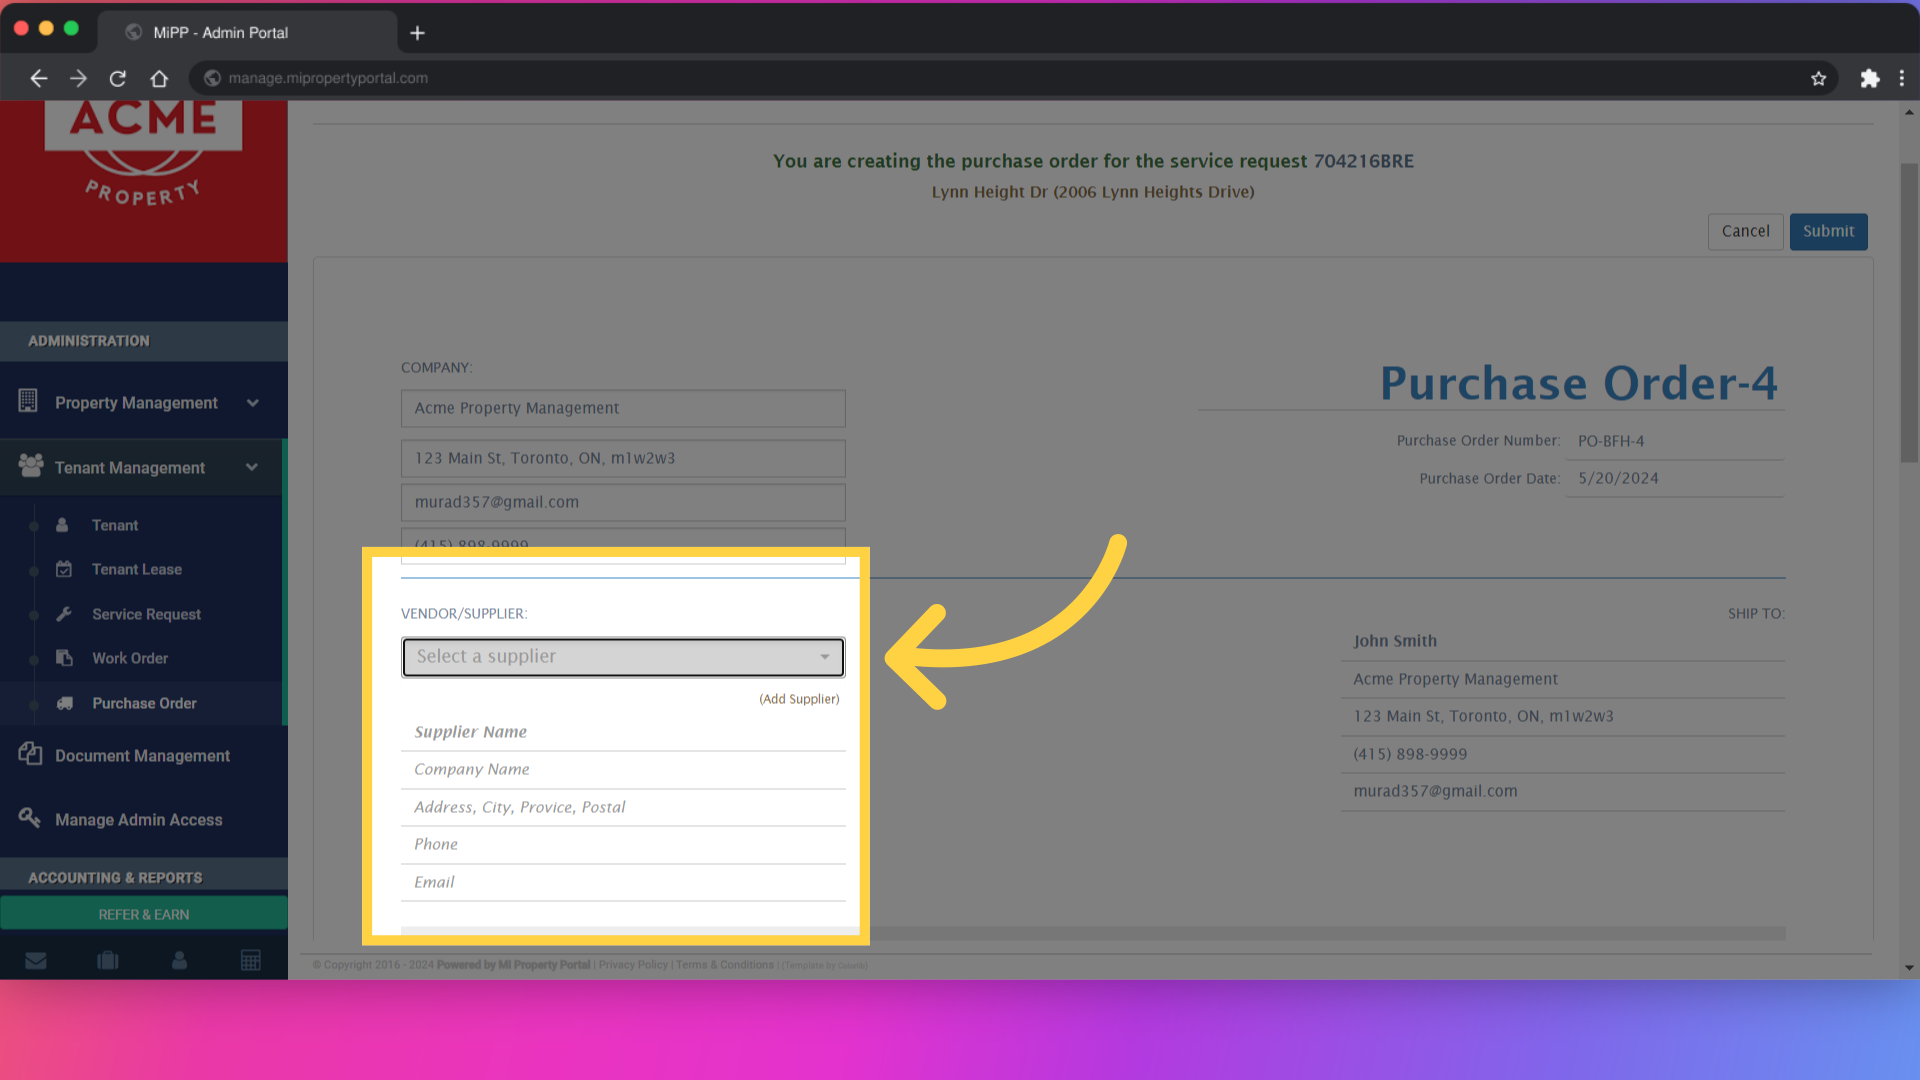Open the Work Order icon in sidebar
Screen dimensions: 1920x1080
tap(63, 658)
